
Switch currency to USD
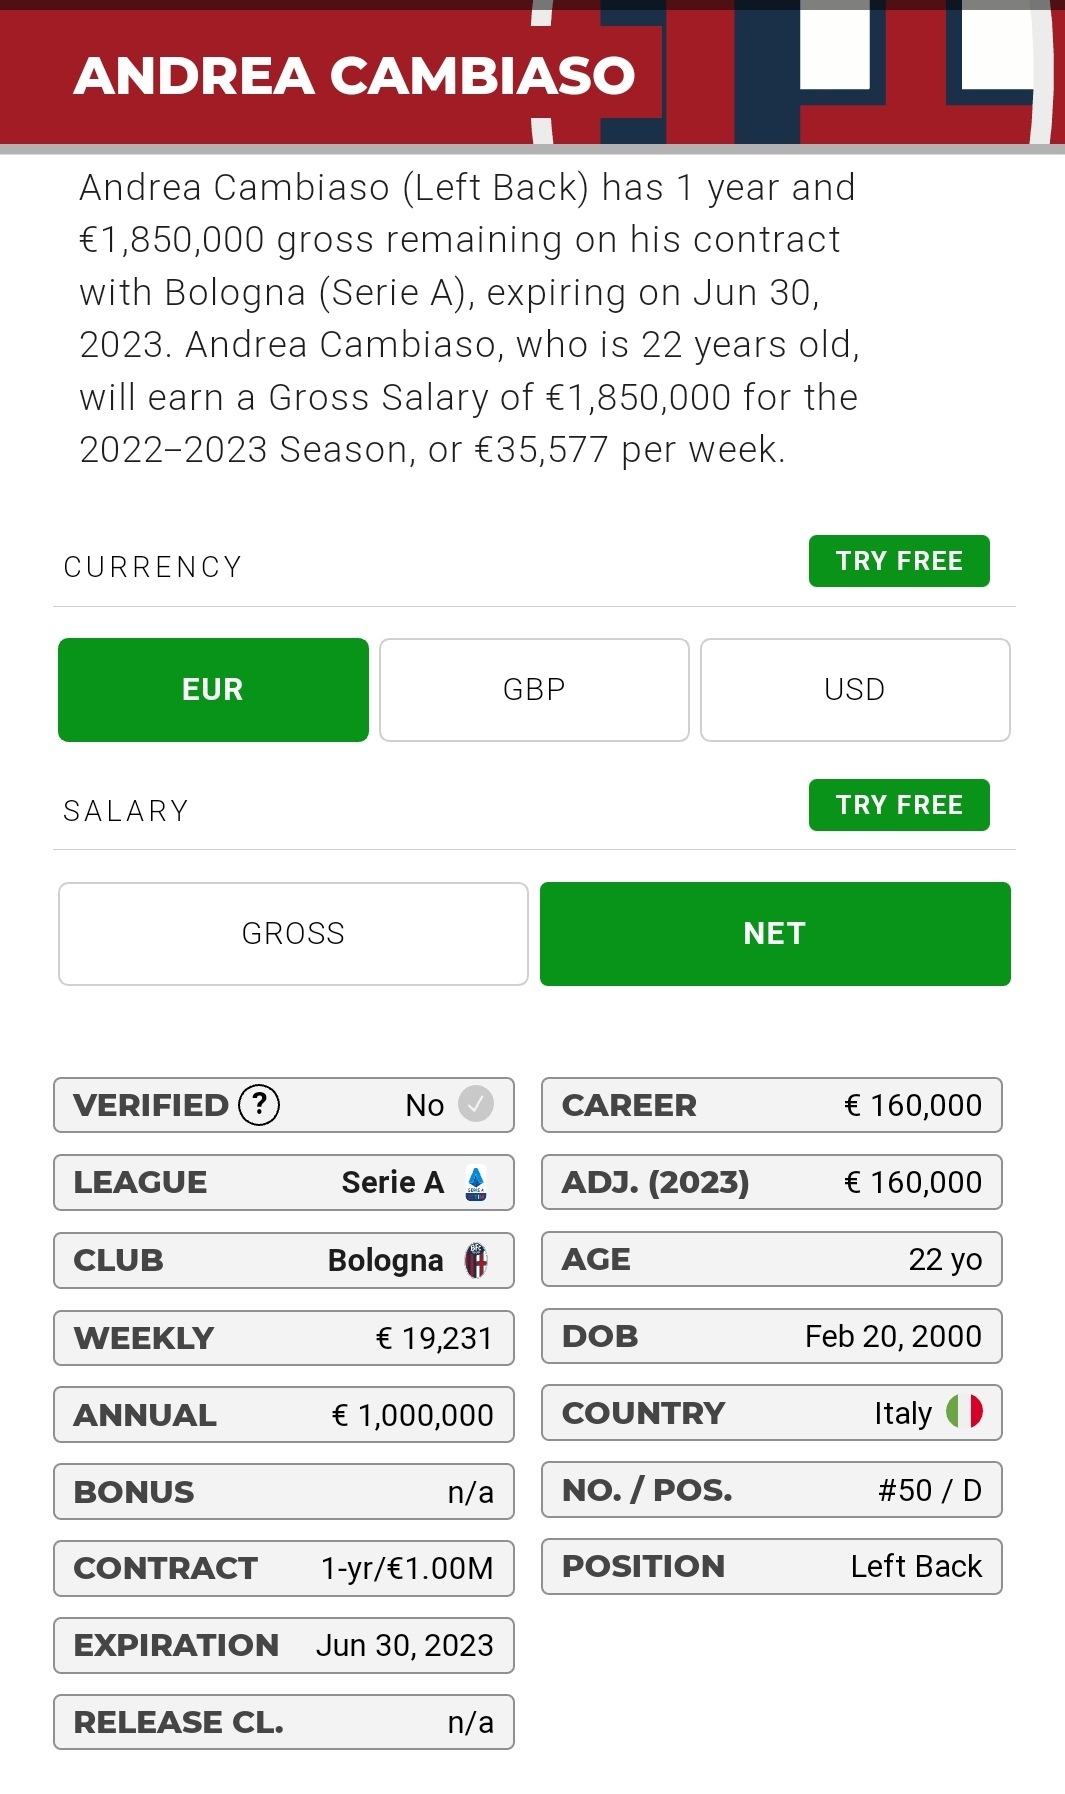tap(855, 690)
